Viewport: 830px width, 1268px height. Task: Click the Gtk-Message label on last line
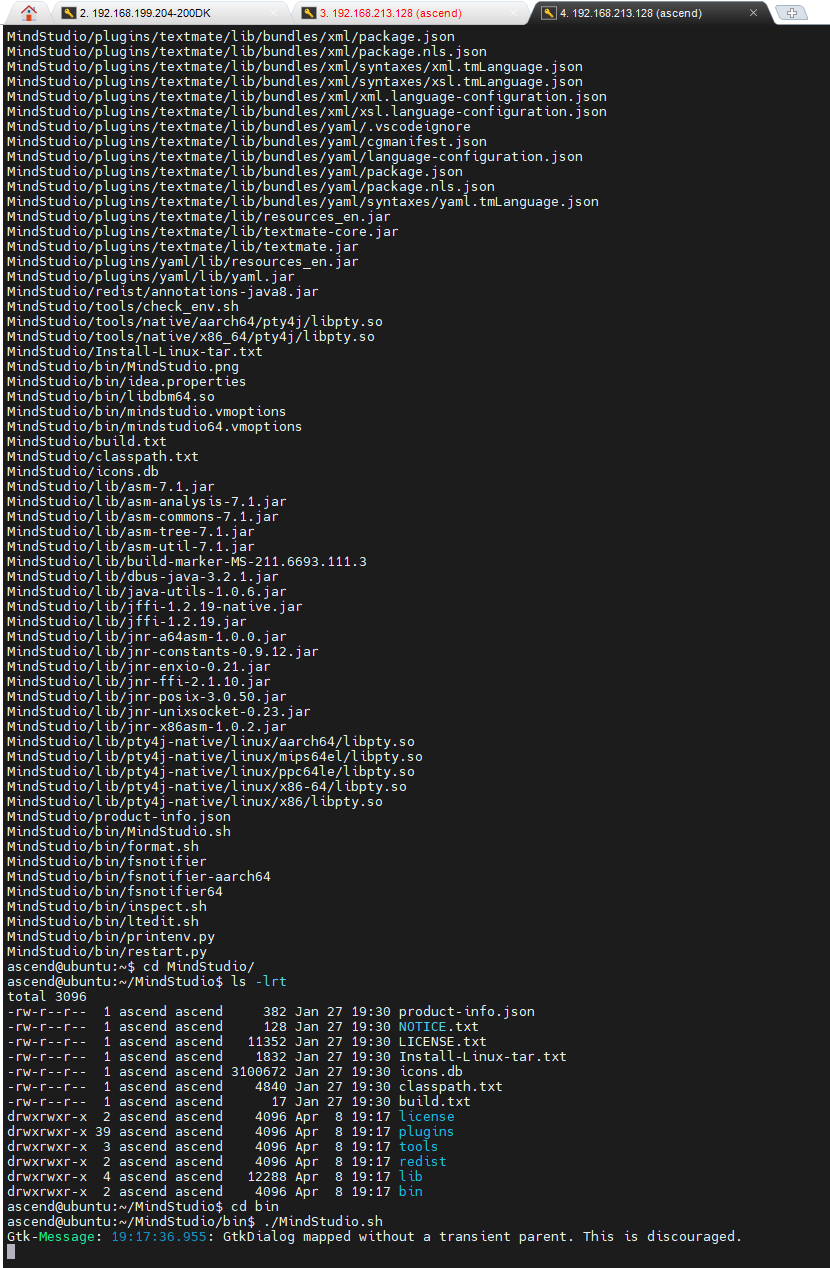(x=50, y=1236)
